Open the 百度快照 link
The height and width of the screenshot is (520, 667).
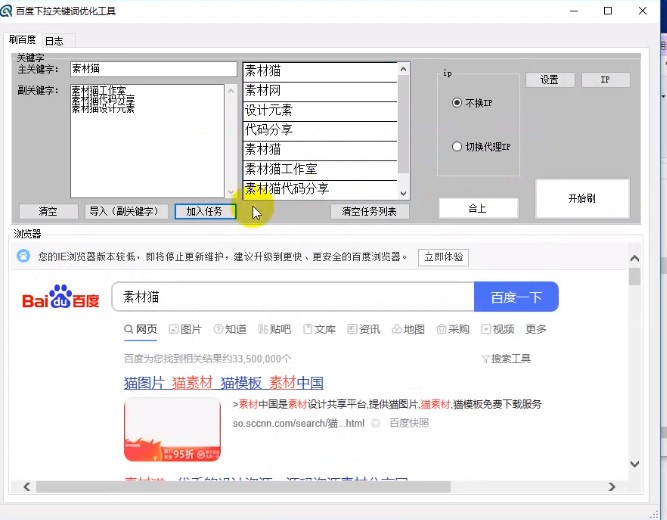(x=409, y=423)
